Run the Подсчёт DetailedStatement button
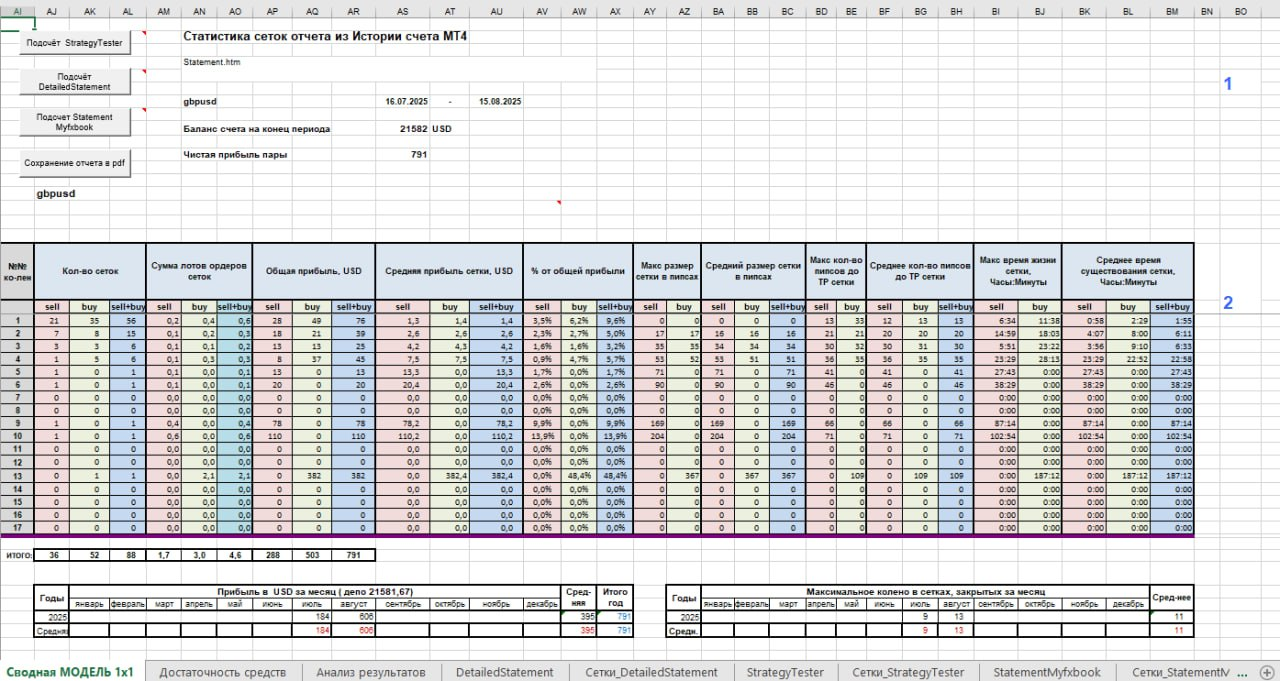The image size is (1280, 681). (76, 81)
